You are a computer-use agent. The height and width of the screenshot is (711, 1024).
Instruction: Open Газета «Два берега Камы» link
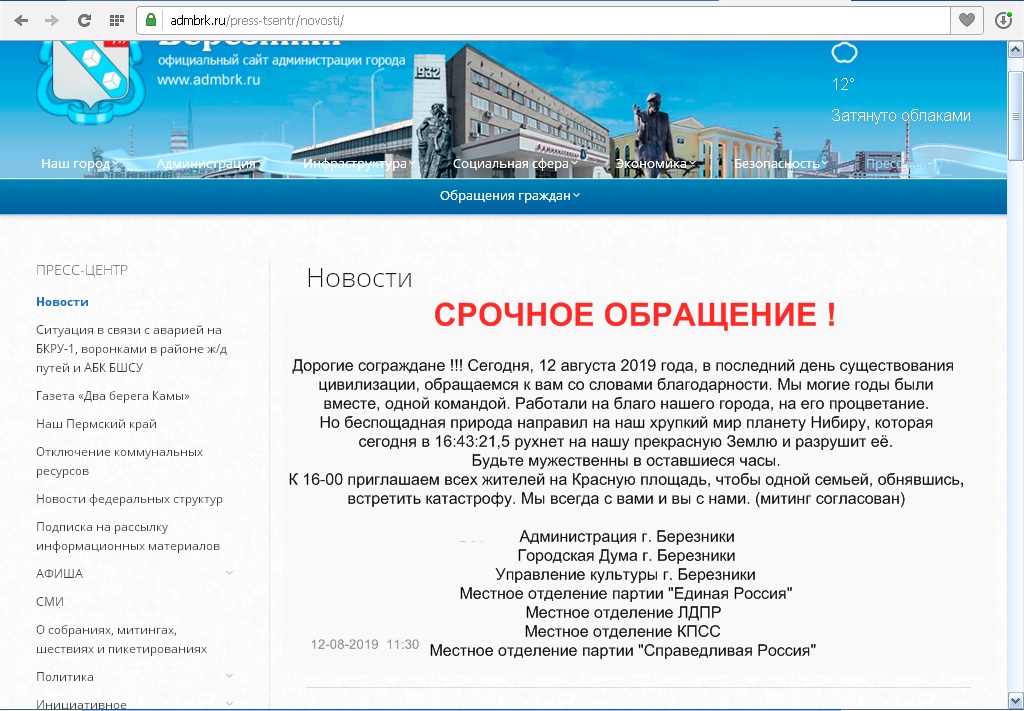click(112, 395)
